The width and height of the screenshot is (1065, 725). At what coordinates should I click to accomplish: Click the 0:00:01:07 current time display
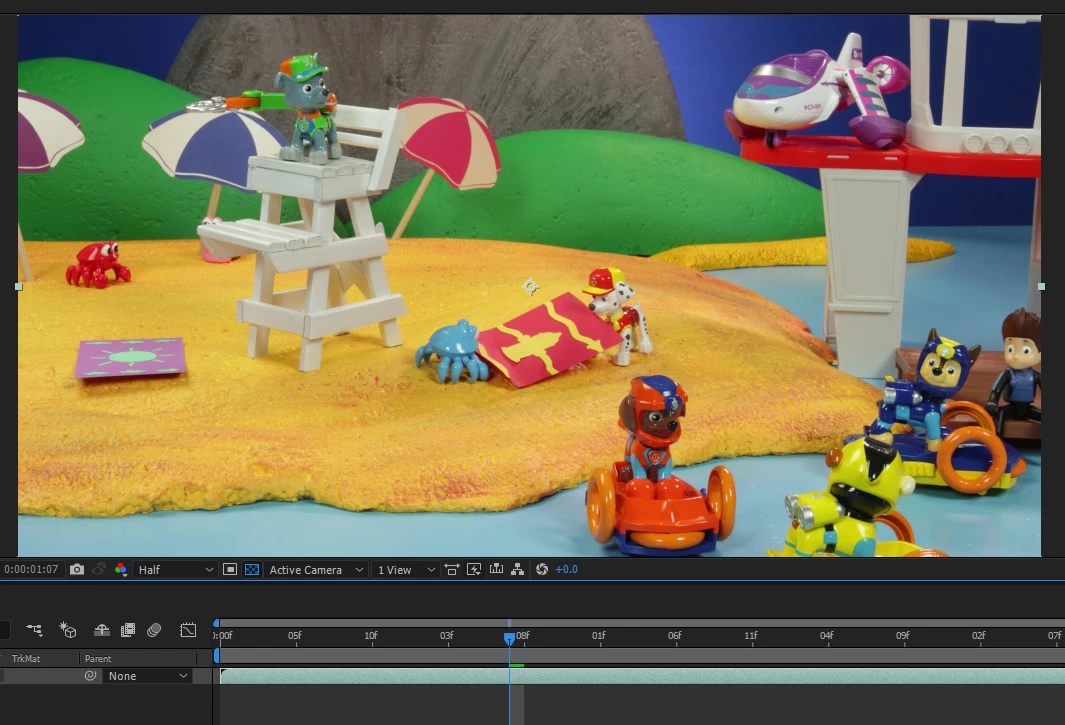pyautogui.click(x=31, y=569)
